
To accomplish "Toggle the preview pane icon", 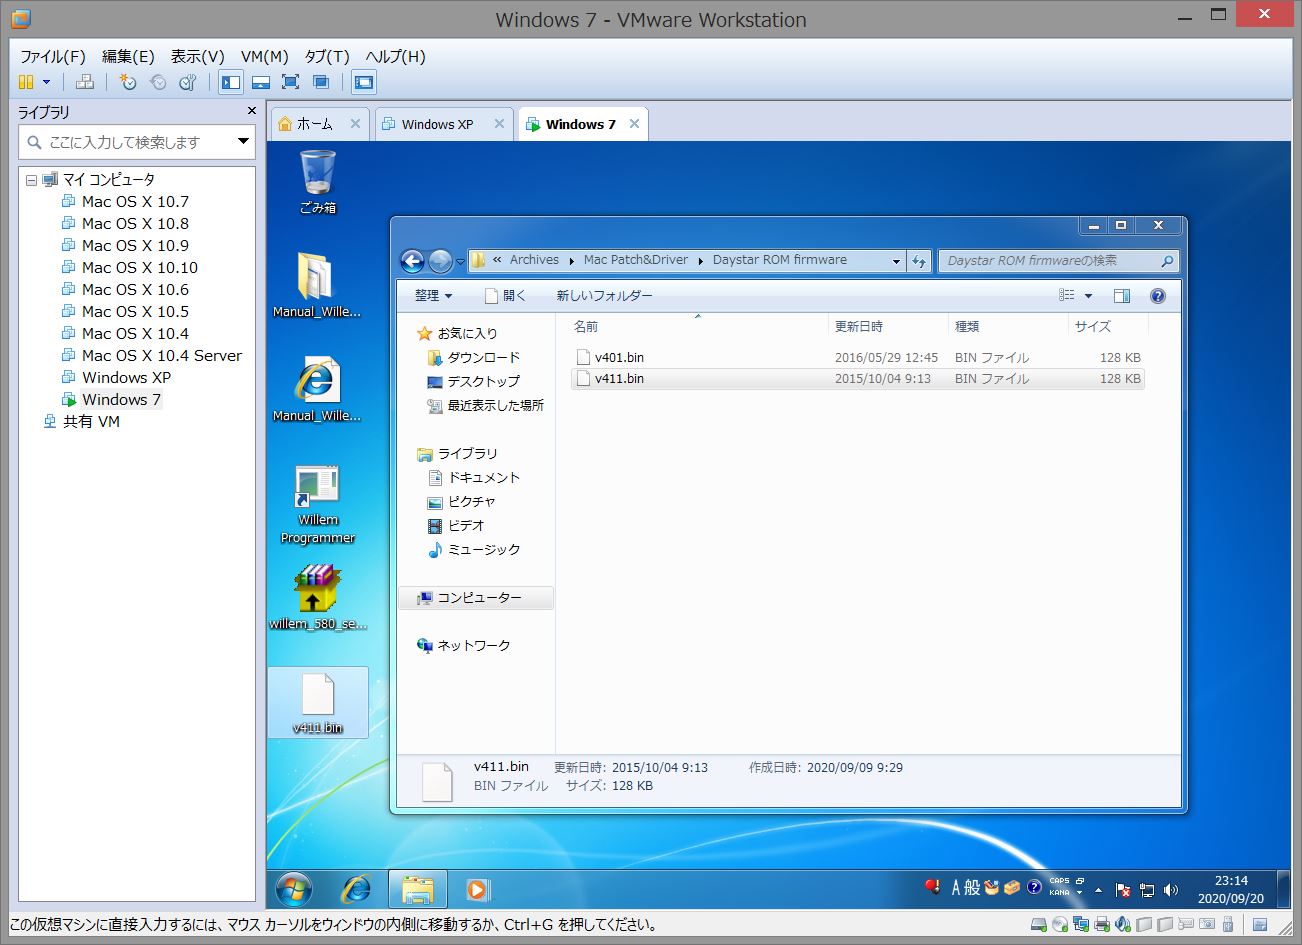I will coord(1122,296).
